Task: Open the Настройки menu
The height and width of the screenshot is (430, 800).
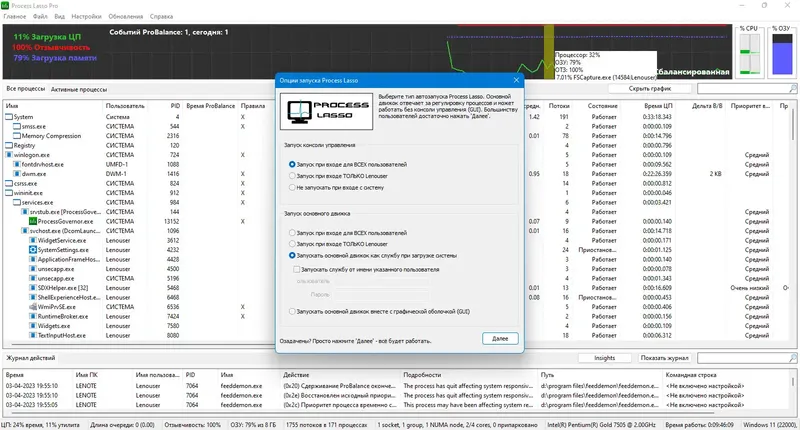Action: 86,16
